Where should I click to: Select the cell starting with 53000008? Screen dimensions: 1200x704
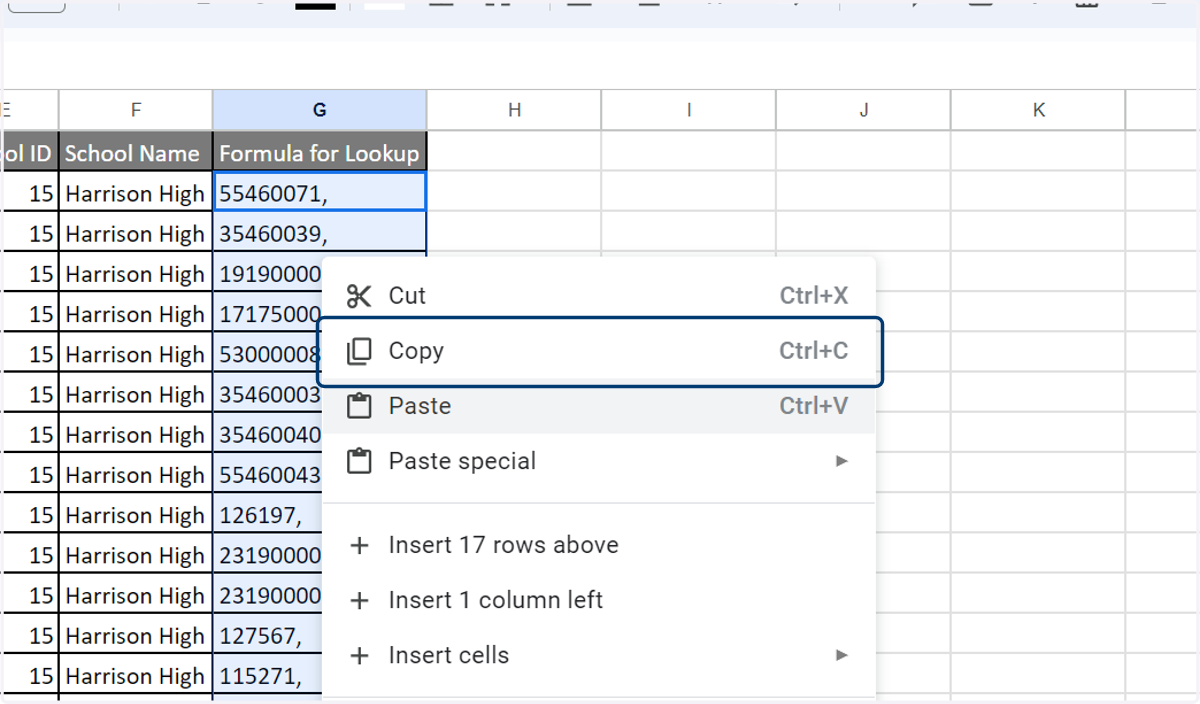point(268,354)
